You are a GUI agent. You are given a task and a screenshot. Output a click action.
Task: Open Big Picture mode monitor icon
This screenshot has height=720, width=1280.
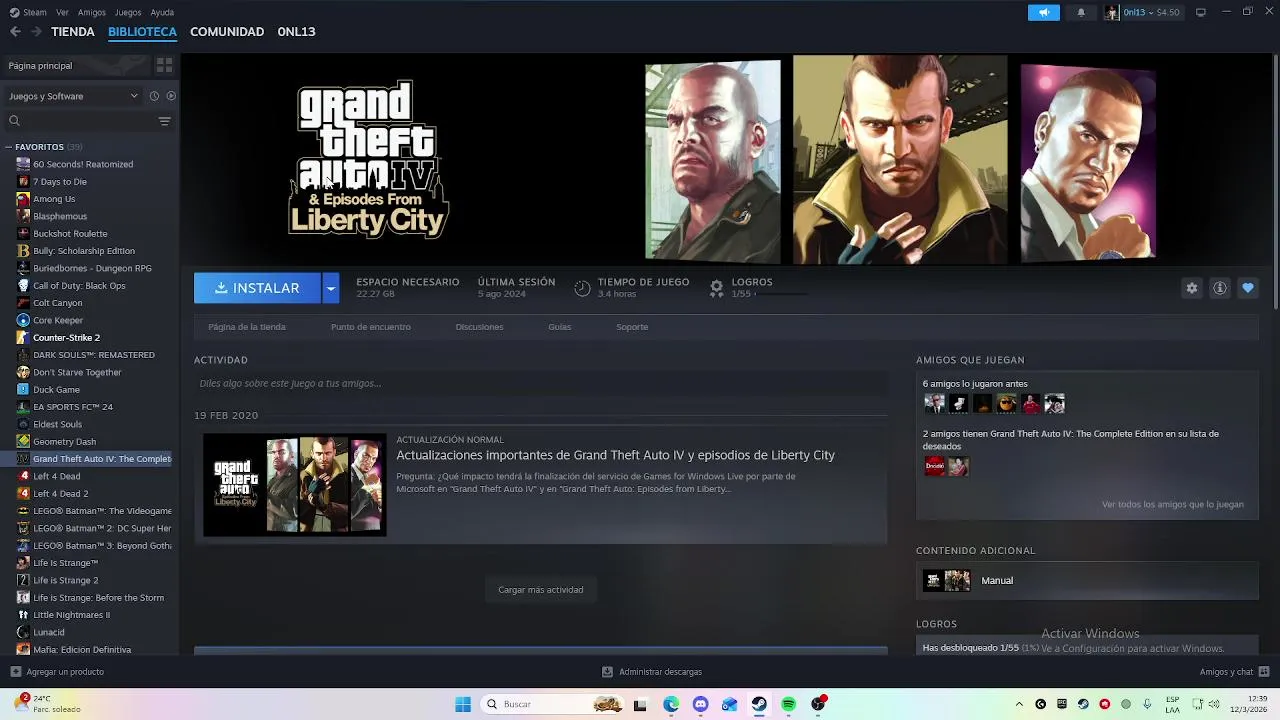[1201, 12]
